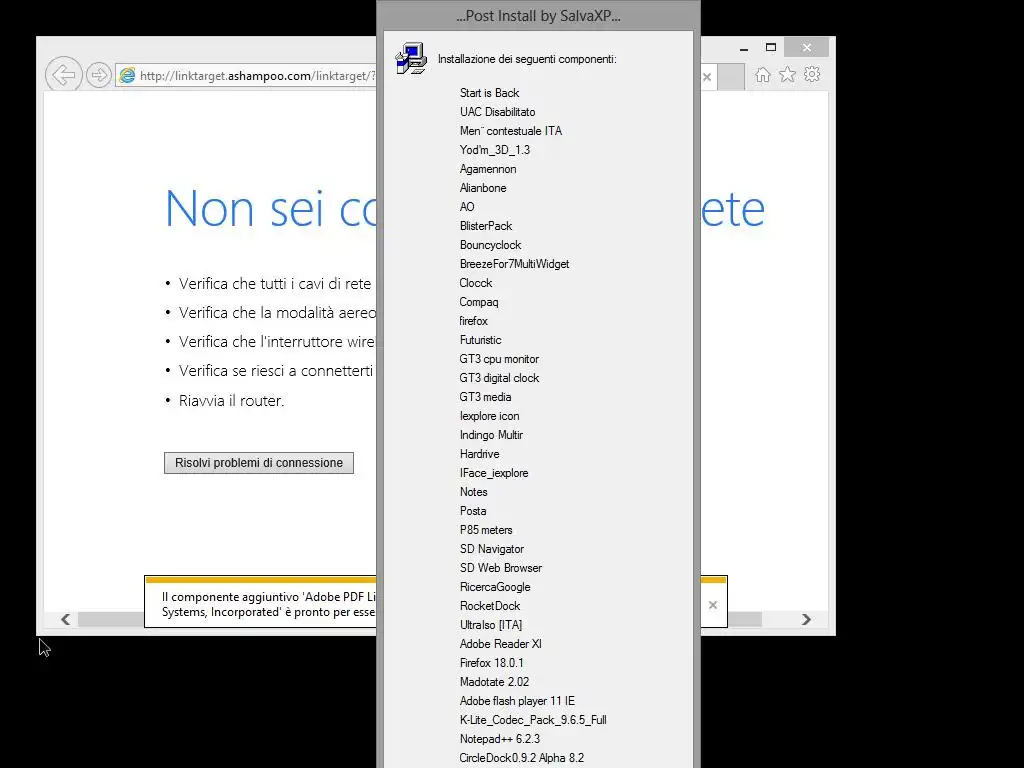Viewport: 1024px width, 768px height.
Task: Click the 'P85 meters' entry
Action: tap(486, 530)
